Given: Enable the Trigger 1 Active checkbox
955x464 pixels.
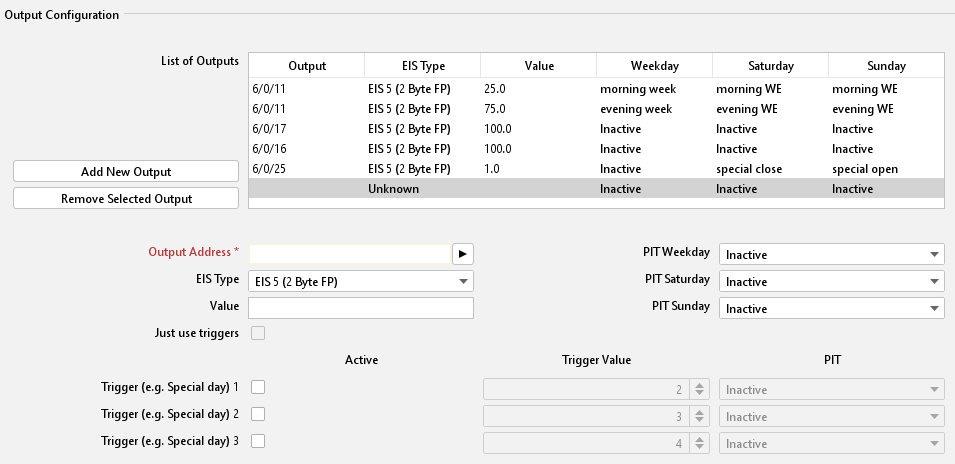Looking at the screenshot, I should pyautogui.click(x=258, y=387).
